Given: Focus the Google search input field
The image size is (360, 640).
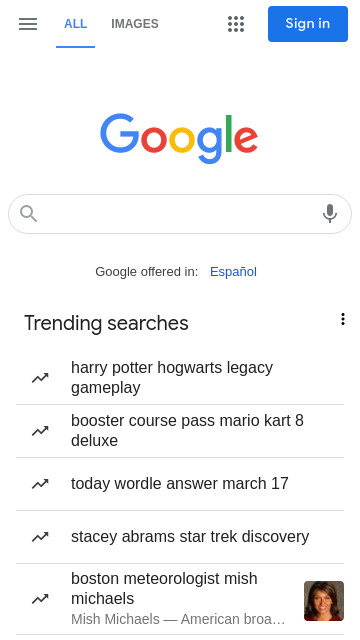Looking at the screenshot, I should (180, 214).
